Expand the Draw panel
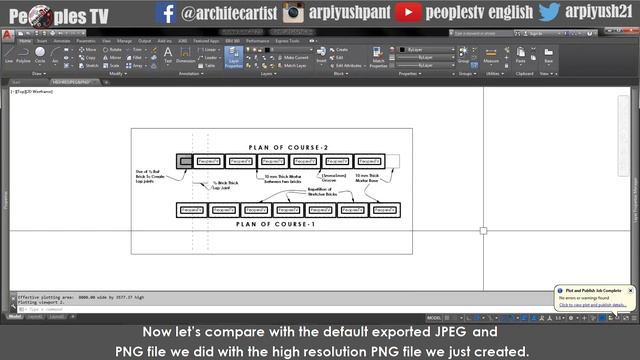Image resolution: width=640 pixels, height=360 pixels. [x=39, y=73]
